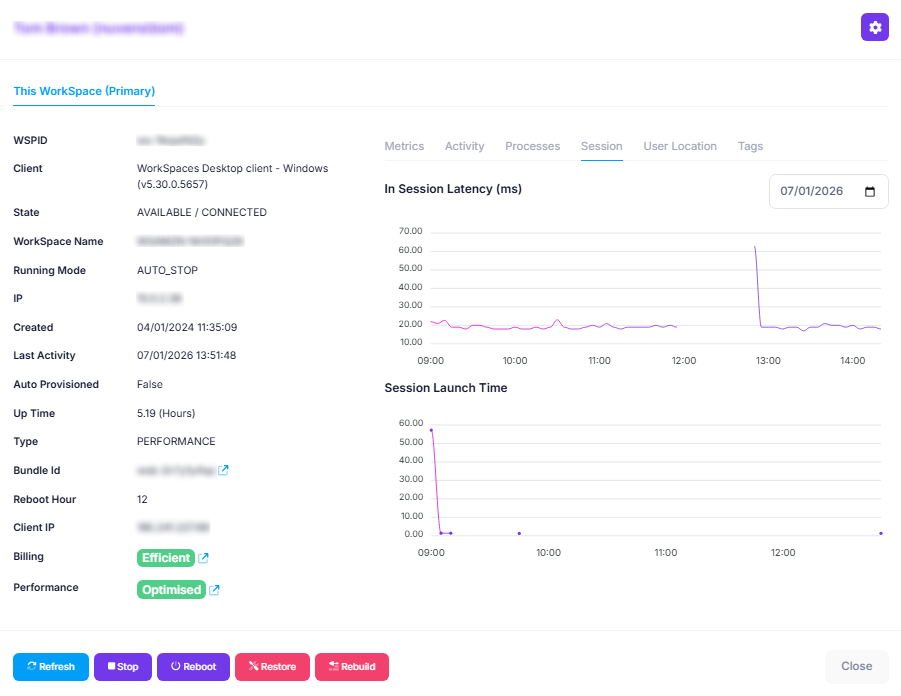Switch to the Metrics tab
The height and width of the screenshot is (696, 901).
[x=404, y=146]
